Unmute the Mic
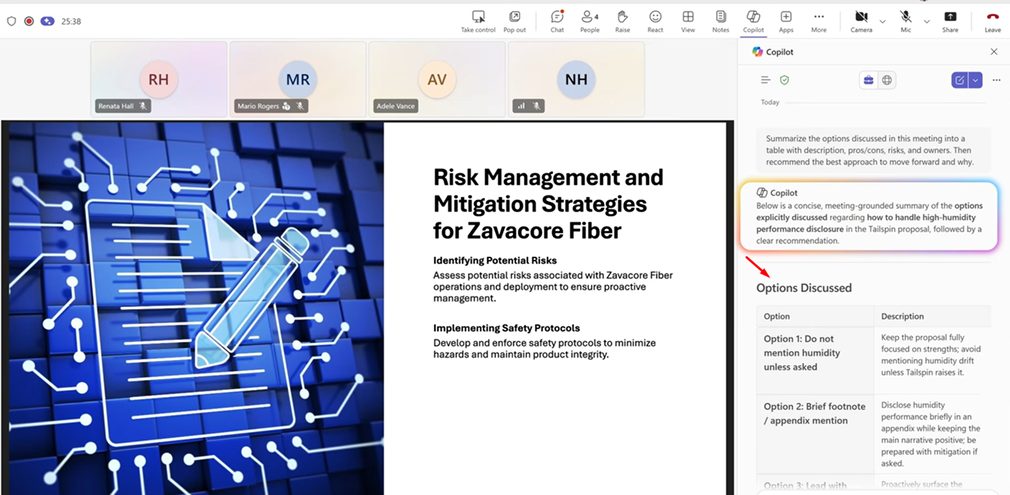 point(905,20)
